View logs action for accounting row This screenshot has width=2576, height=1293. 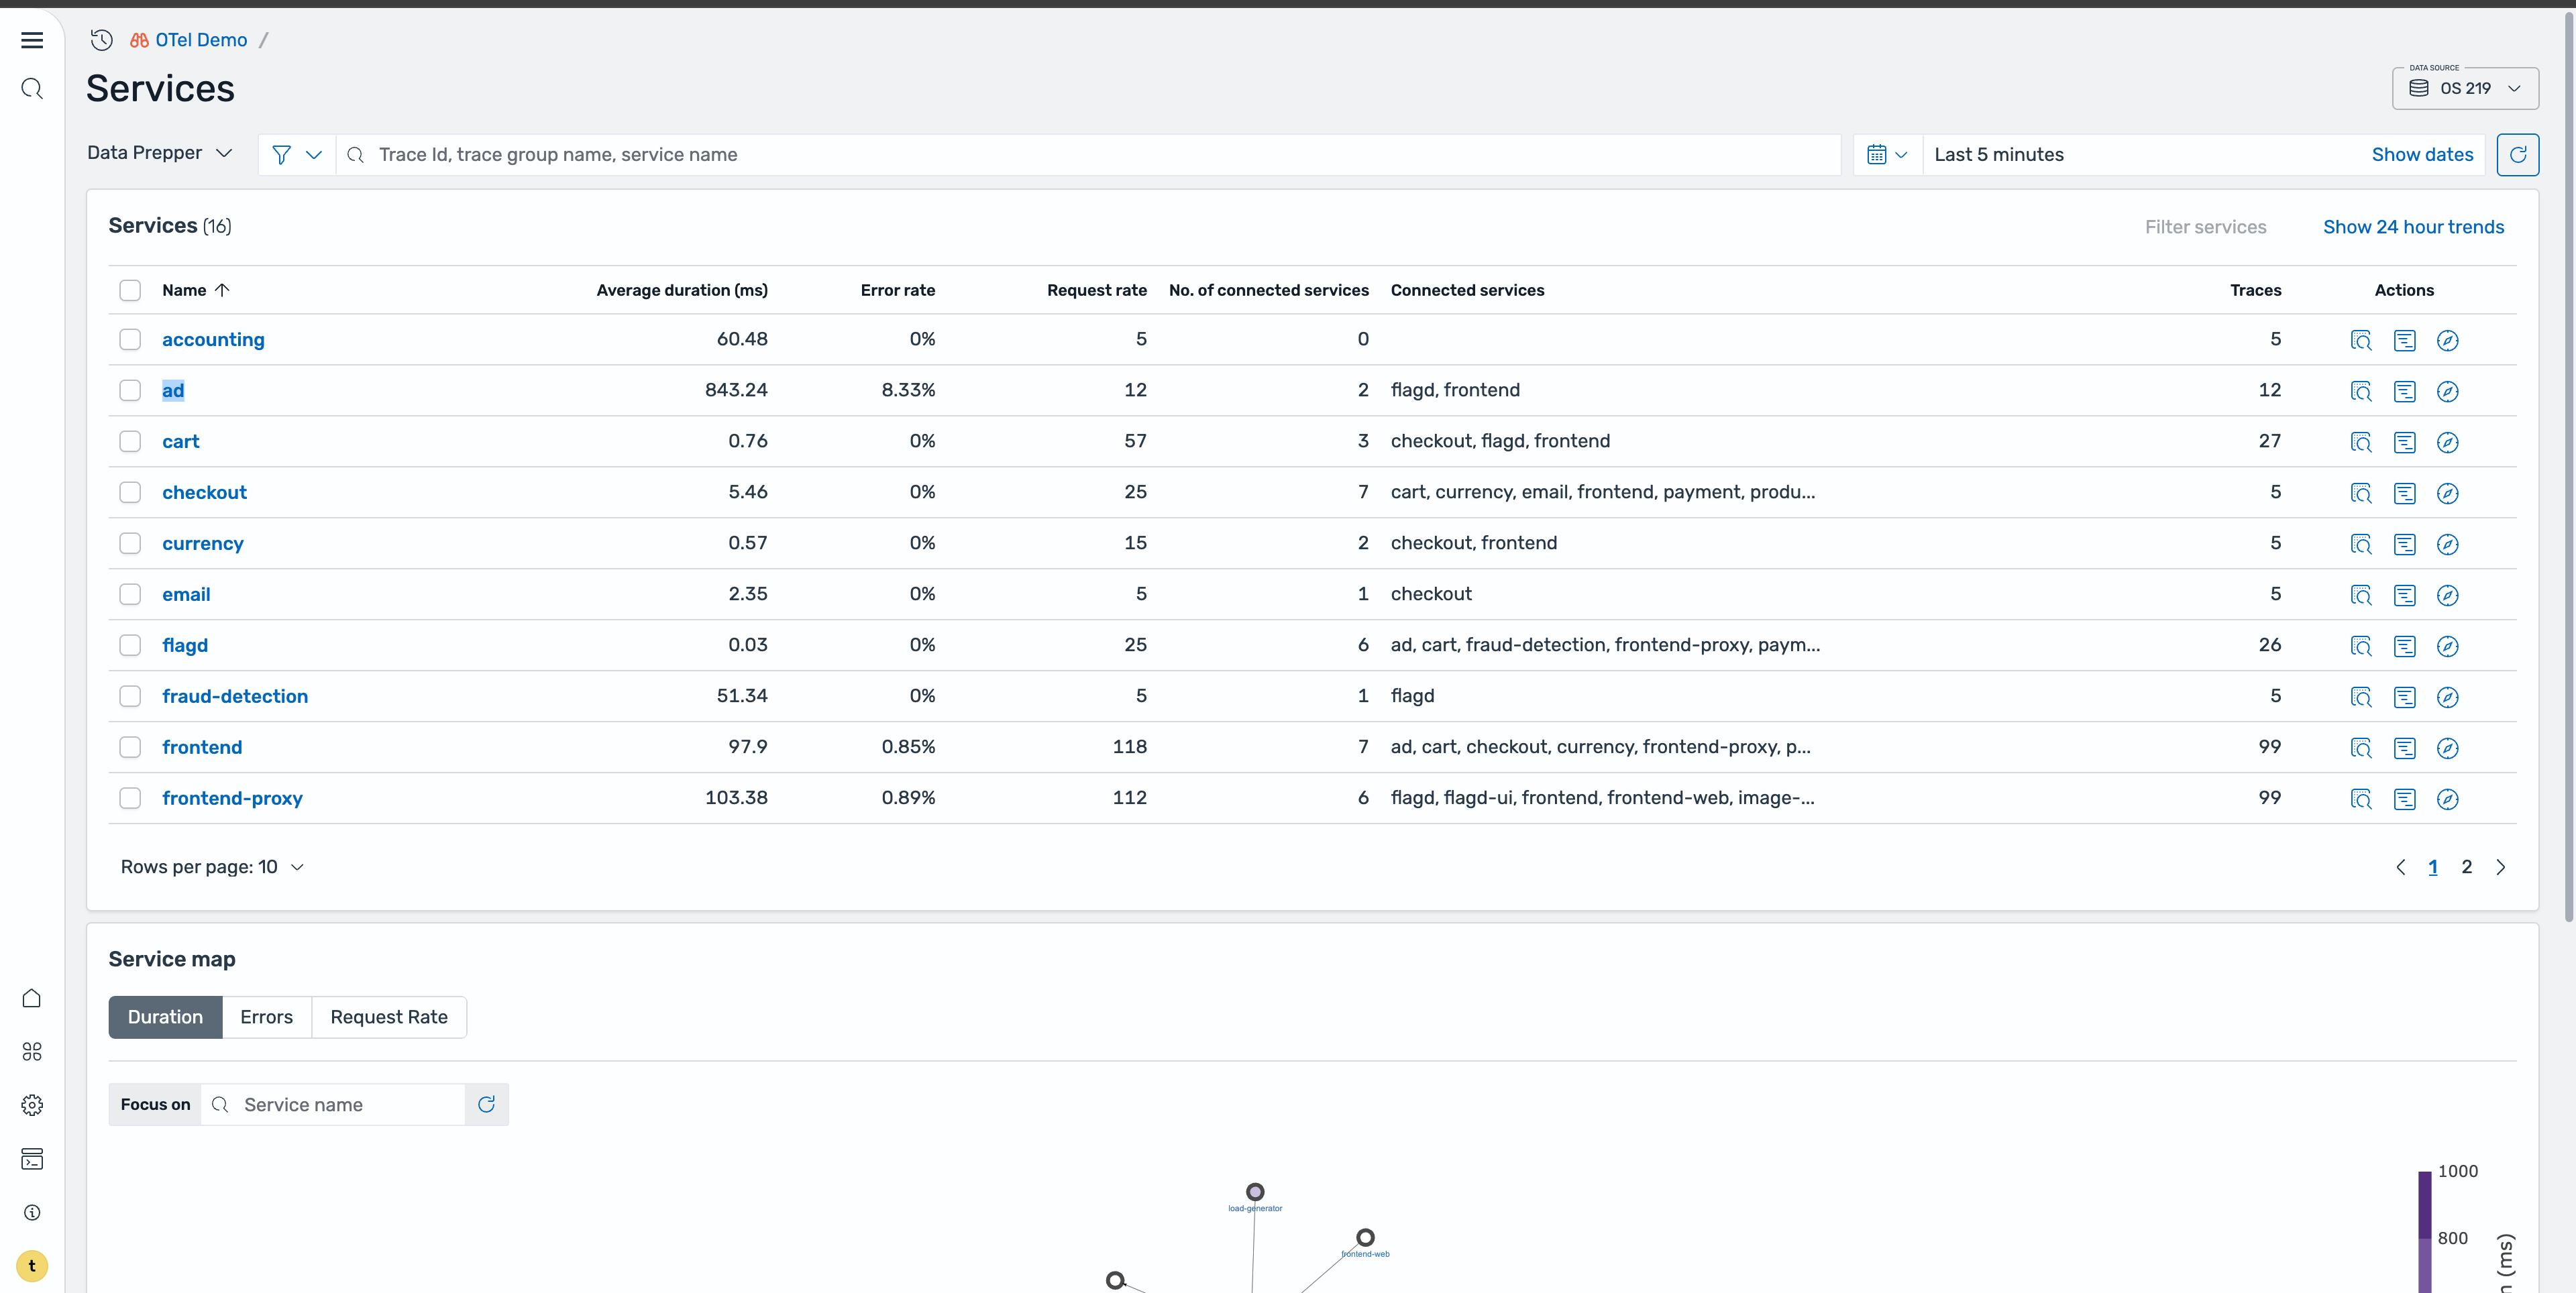(x=2404, y=340)
